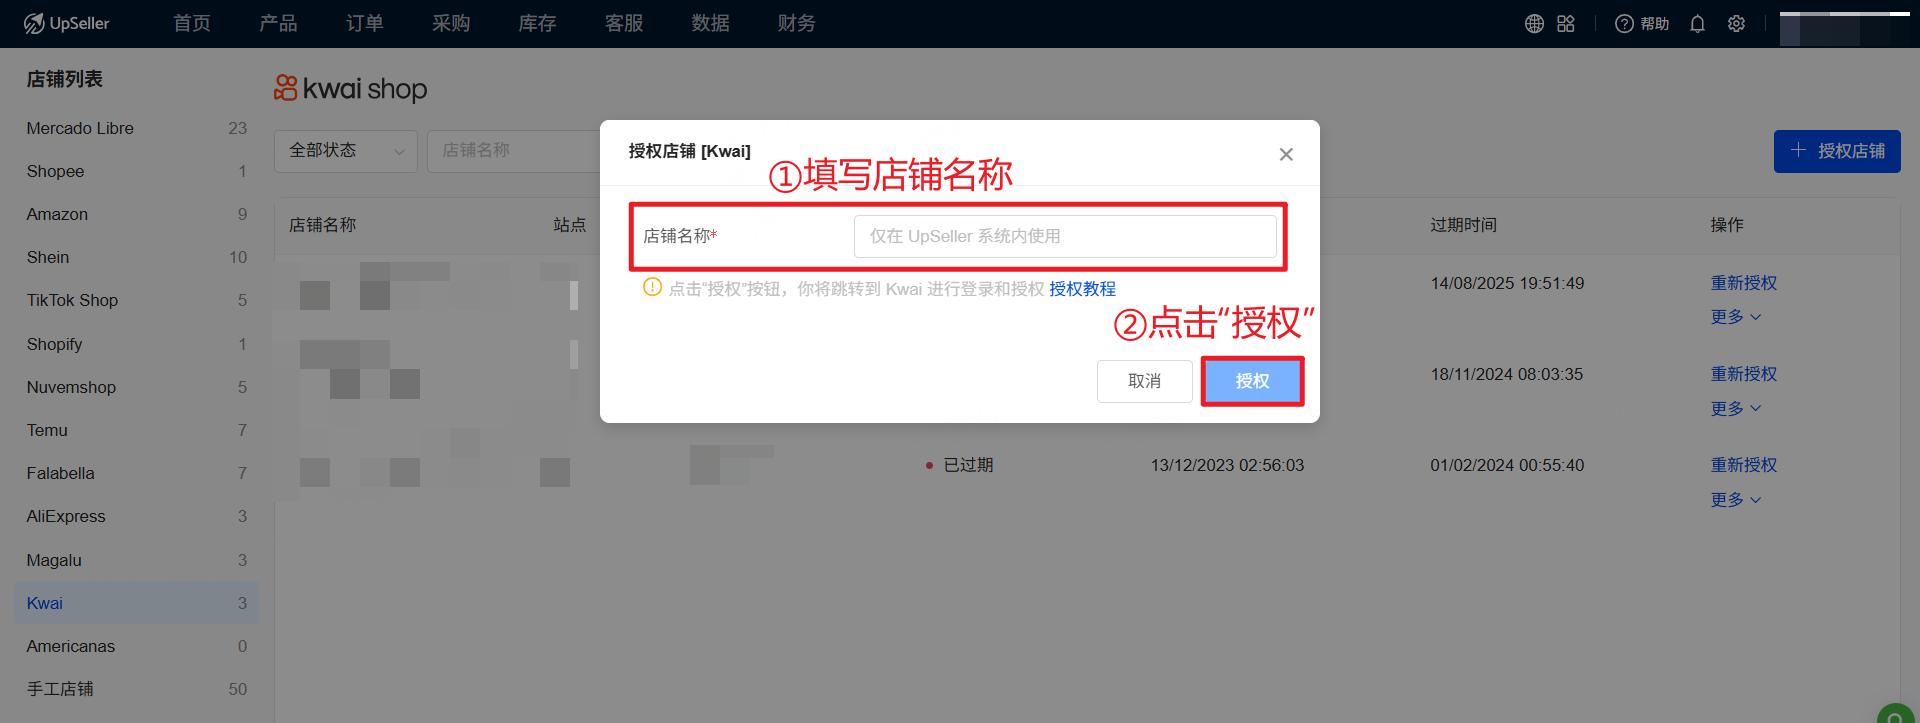Close the Kwai authorization dialog
Screen dimensions: 1920x723
1286,154
